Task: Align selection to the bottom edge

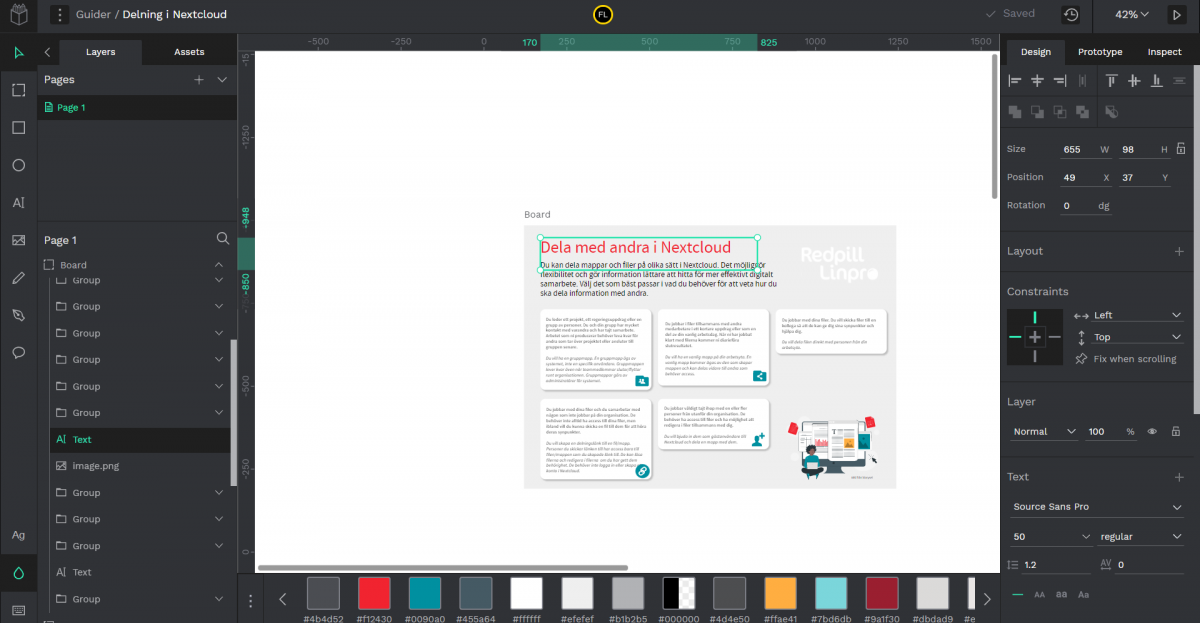Action: pyautogui.click(x=1156, y=80)
